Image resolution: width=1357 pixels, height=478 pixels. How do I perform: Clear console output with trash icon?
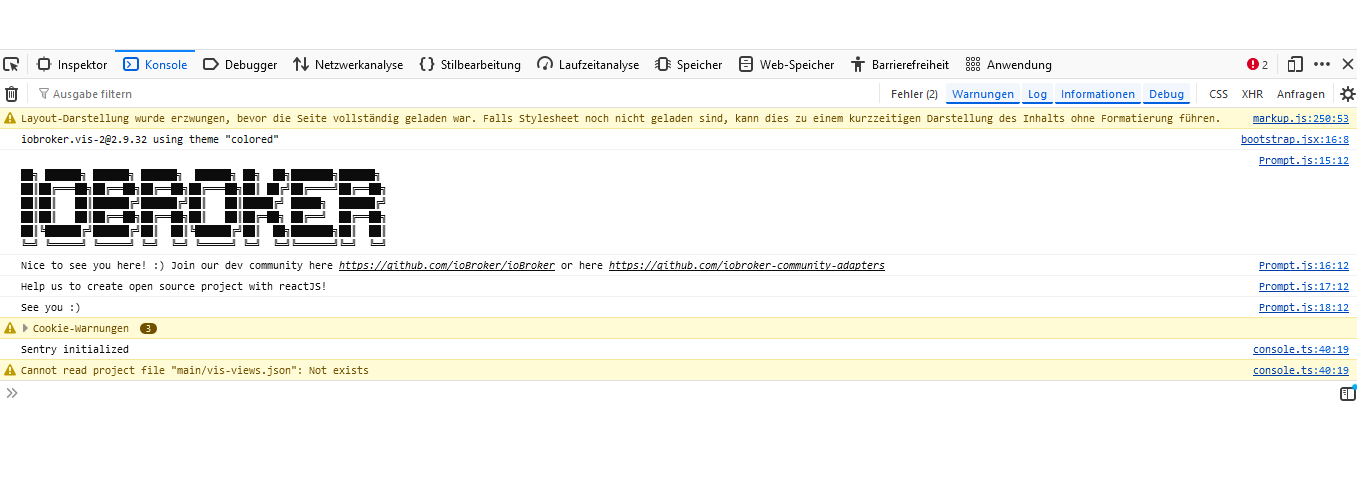click(x=12, y=94)
